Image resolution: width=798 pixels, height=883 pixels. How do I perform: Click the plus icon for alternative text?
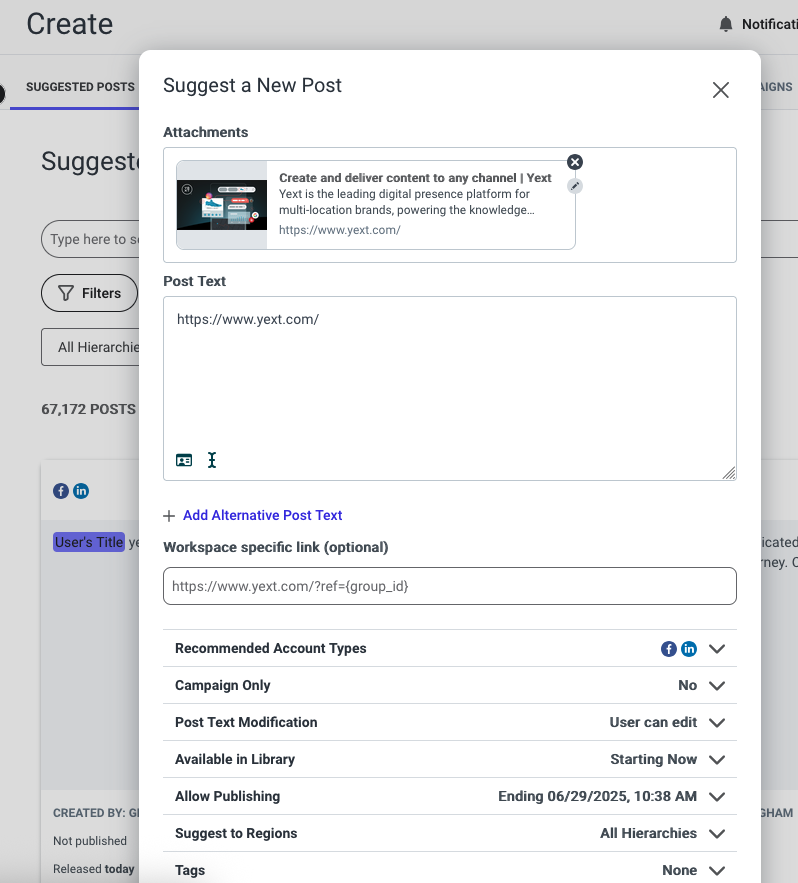169,516
